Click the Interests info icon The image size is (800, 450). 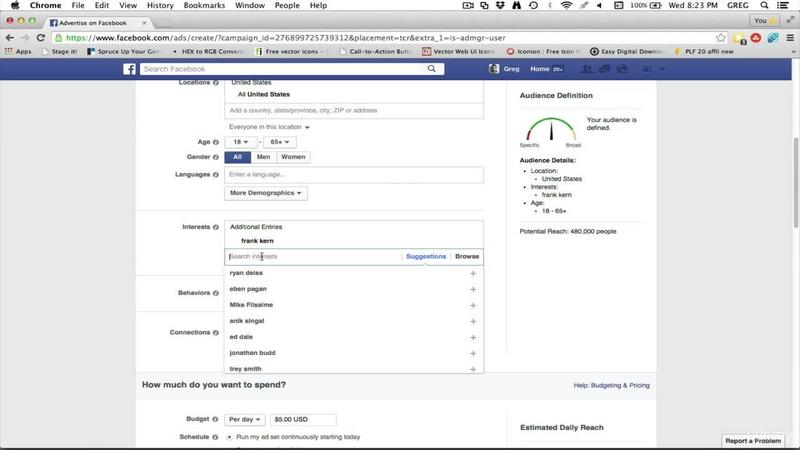(x=216, y=227)
